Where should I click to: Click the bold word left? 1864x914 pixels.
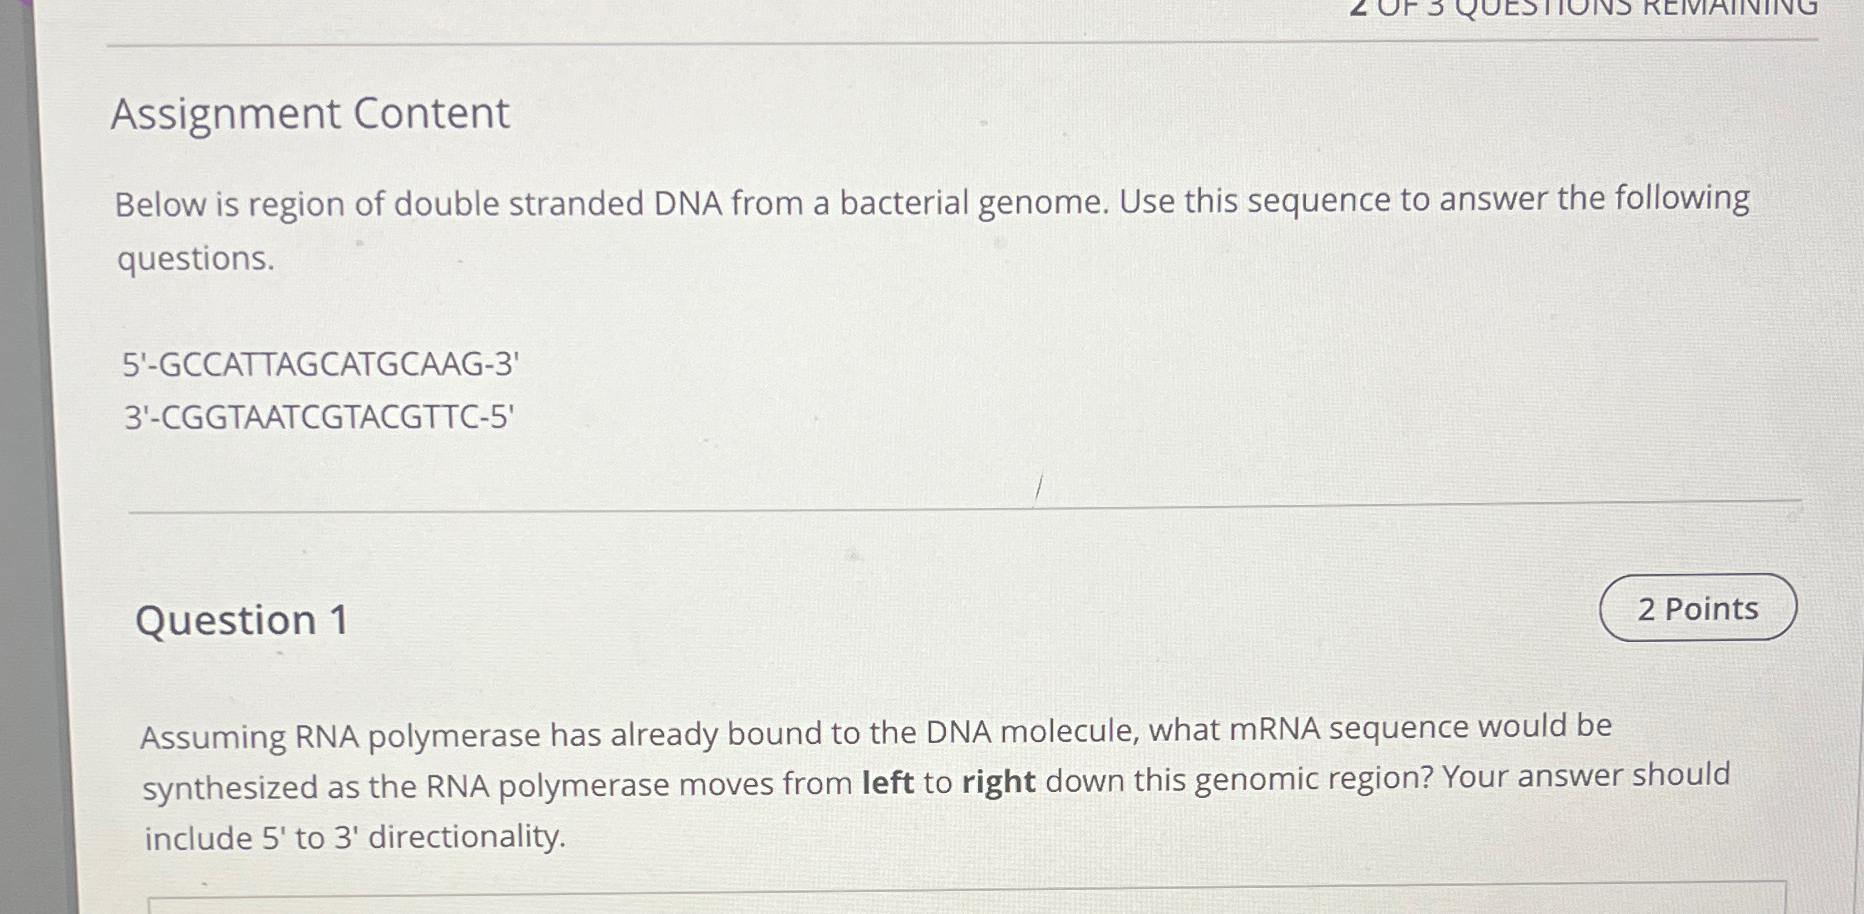(x=888, y=782)
